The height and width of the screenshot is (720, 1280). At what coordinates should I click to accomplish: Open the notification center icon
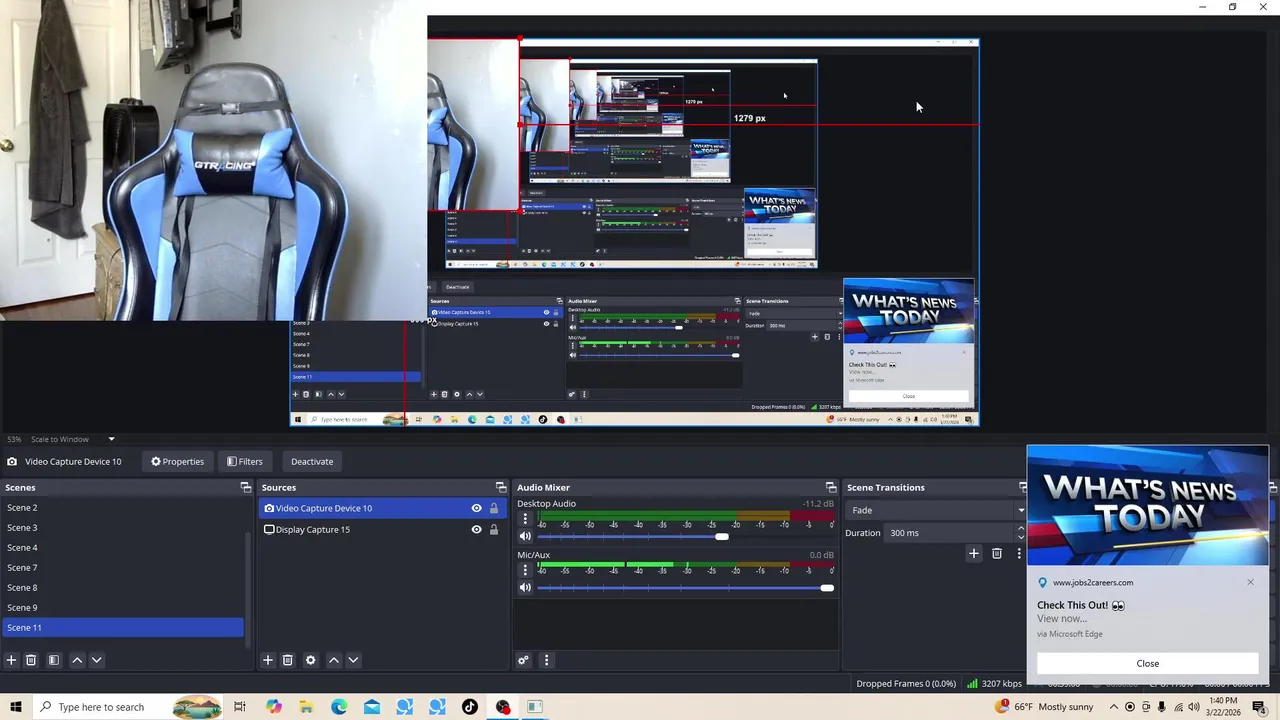click(x=1259, y=707)
